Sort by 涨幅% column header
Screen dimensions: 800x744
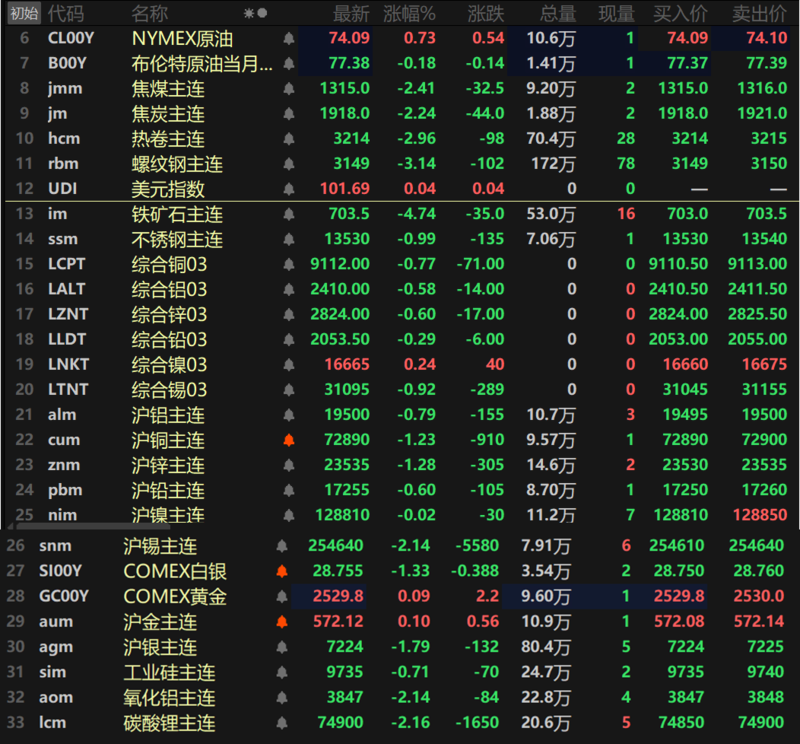[x=410, y=14]
